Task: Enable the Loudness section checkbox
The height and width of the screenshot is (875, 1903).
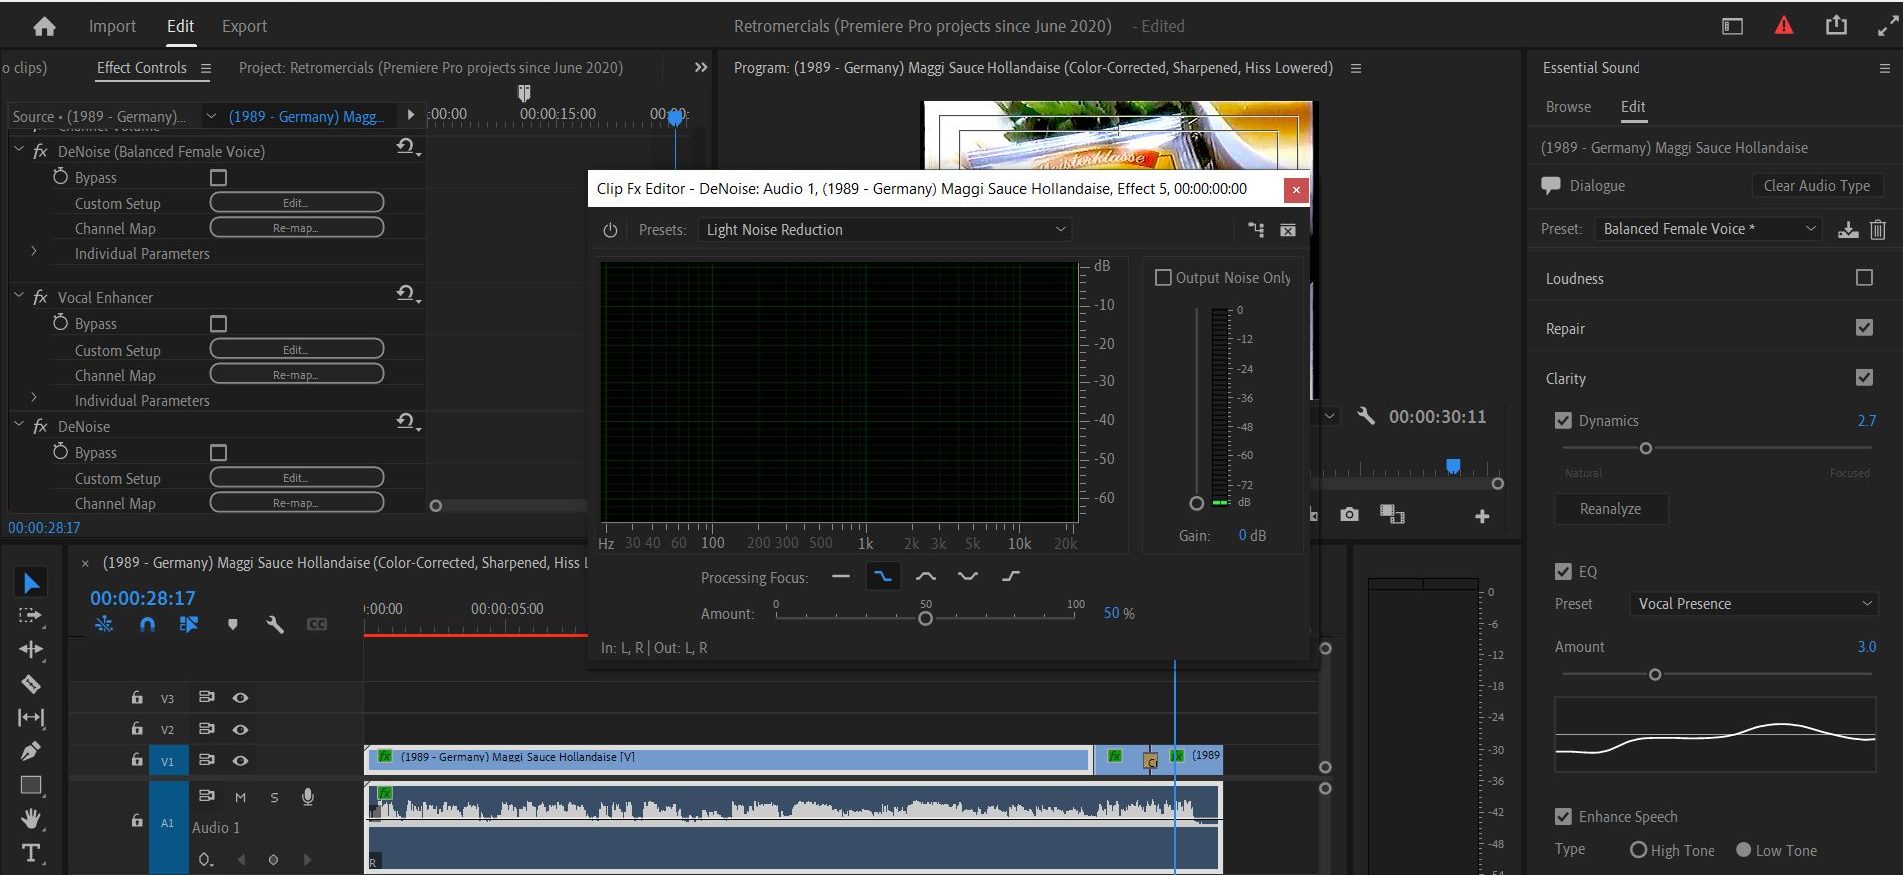Action: click(x=1864, y=278)
